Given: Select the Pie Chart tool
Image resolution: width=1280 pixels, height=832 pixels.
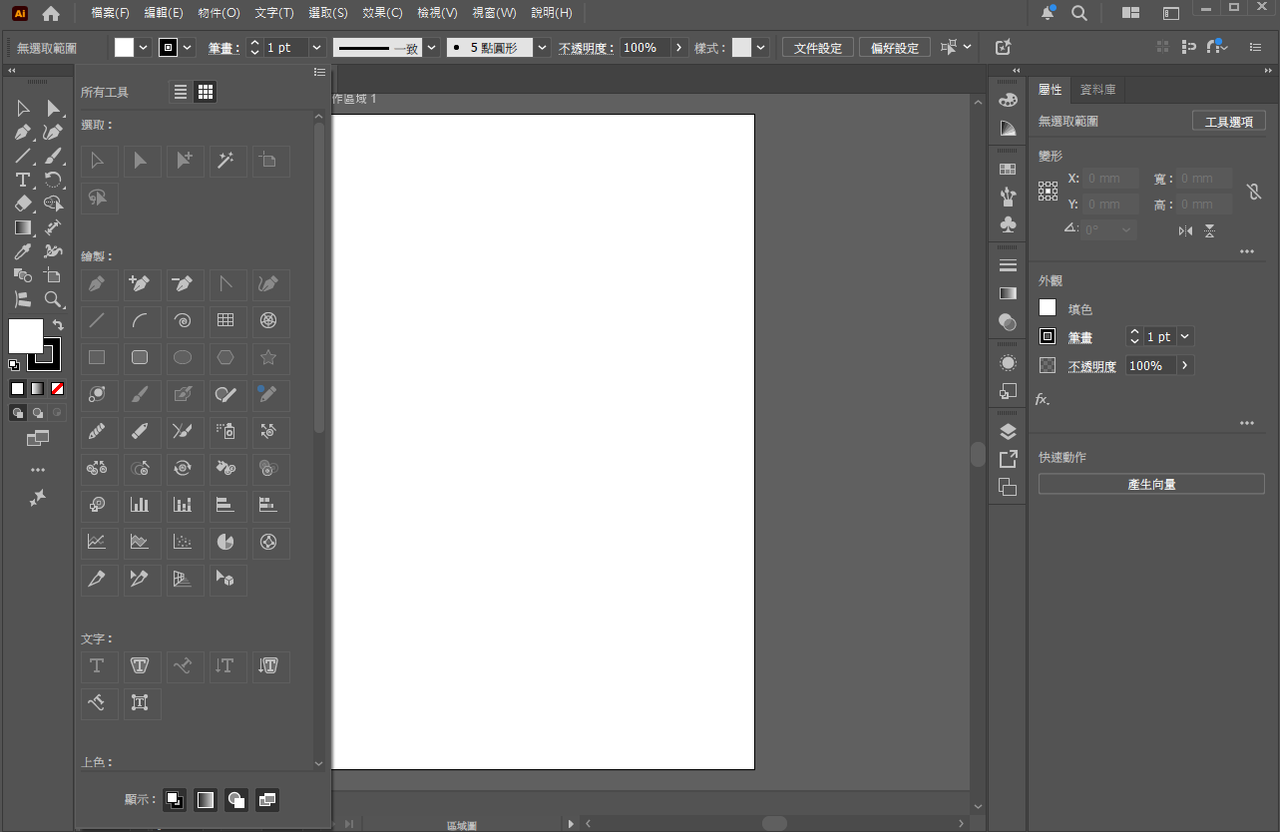Looking at the screenshot, I should point(226,542).
